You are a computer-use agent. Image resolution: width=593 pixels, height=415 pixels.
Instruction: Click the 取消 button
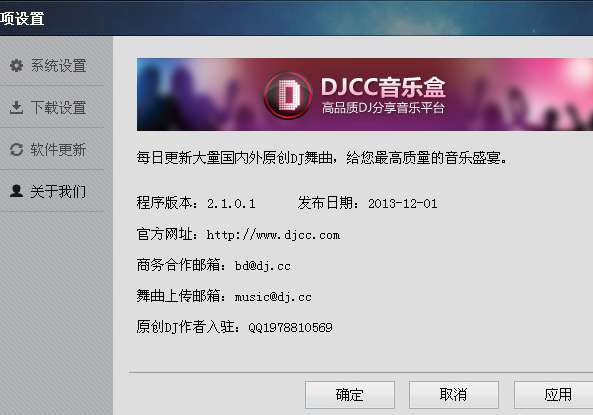click(x=453, y=395)
